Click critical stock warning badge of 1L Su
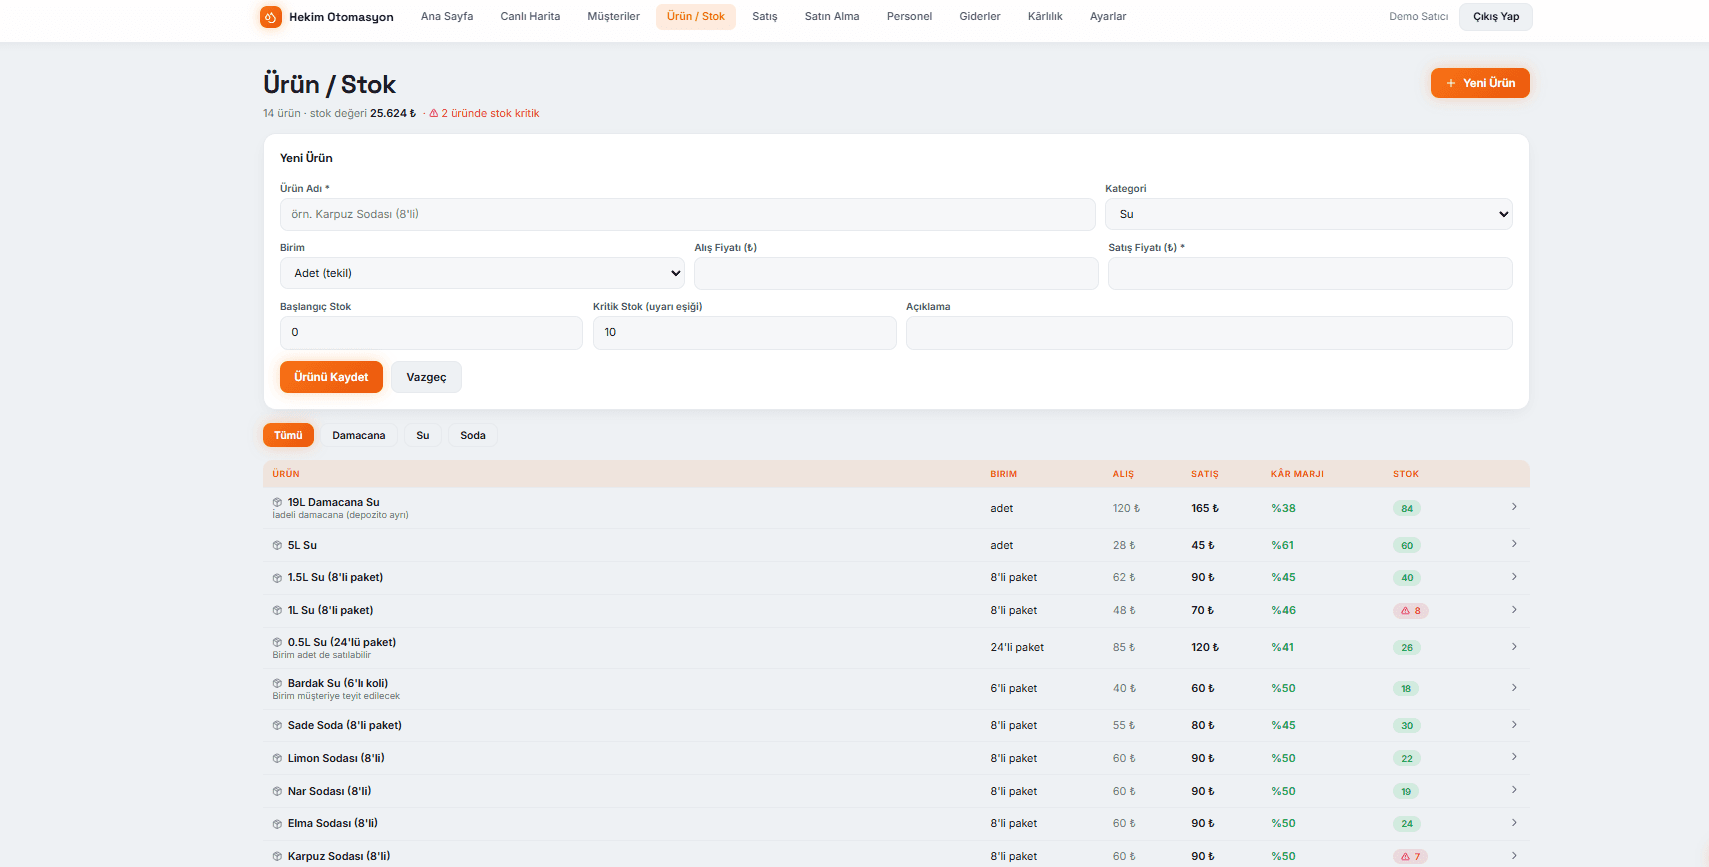 [1410, 611]
